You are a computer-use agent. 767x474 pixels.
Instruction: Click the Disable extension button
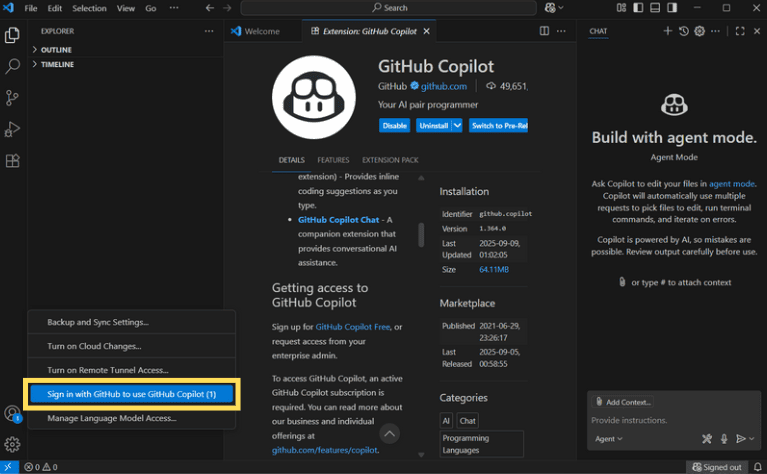(394, 126)
